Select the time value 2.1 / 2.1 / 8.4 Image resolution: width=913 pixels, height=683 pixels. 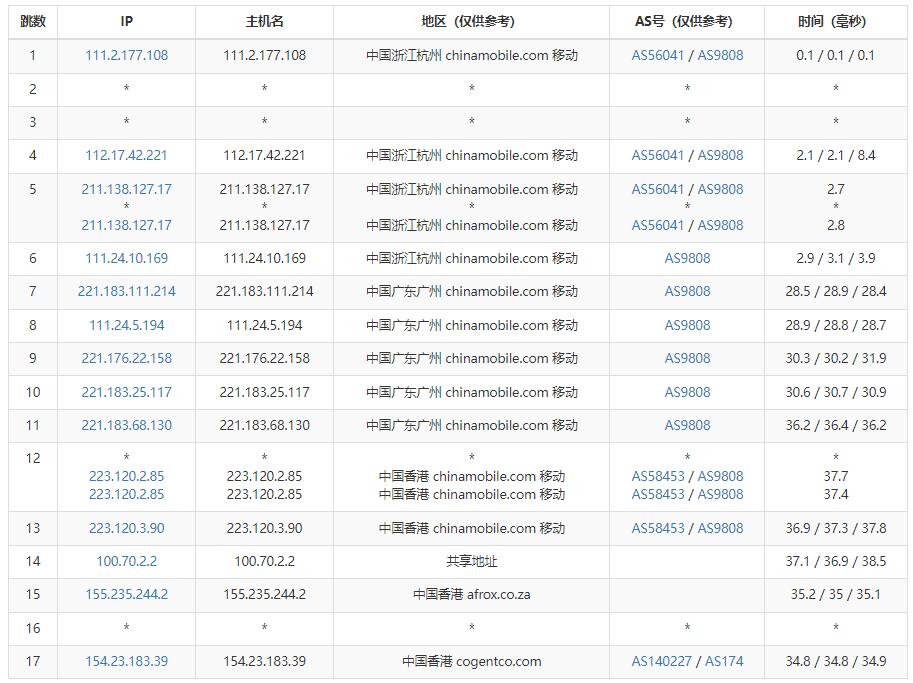(x=836, y=155)
